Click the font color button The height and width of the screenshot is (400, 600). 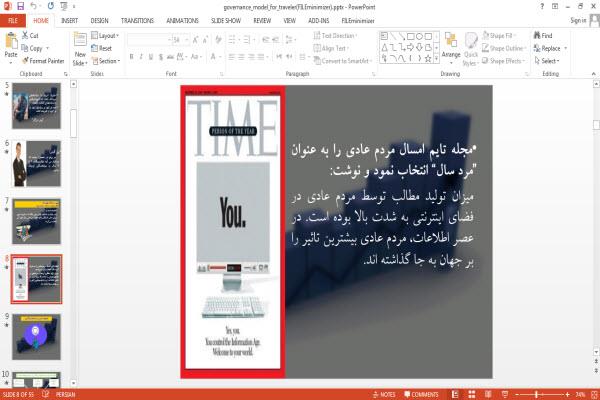click(x=213, y=57)
